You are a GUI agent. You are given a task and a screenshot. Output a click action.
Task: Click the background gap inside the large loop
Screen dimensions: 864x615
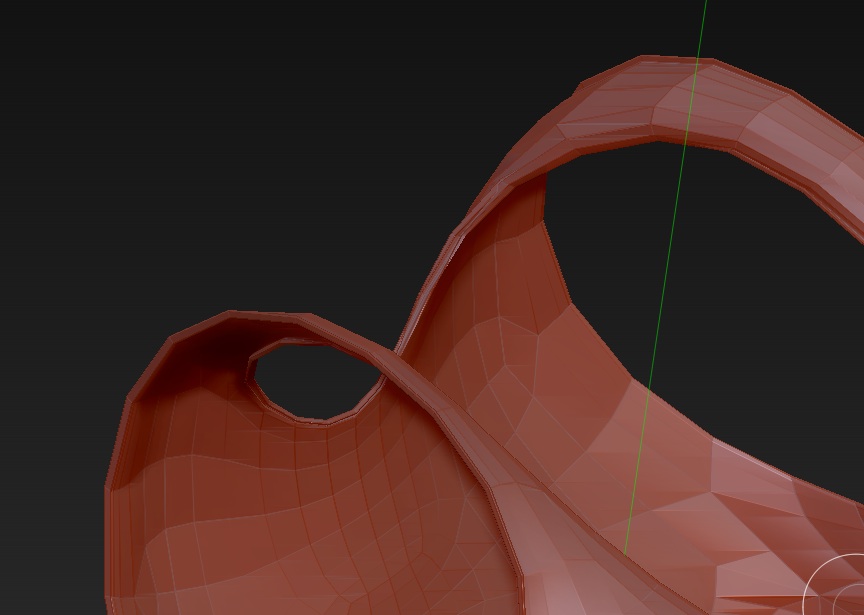click(640, 250)
